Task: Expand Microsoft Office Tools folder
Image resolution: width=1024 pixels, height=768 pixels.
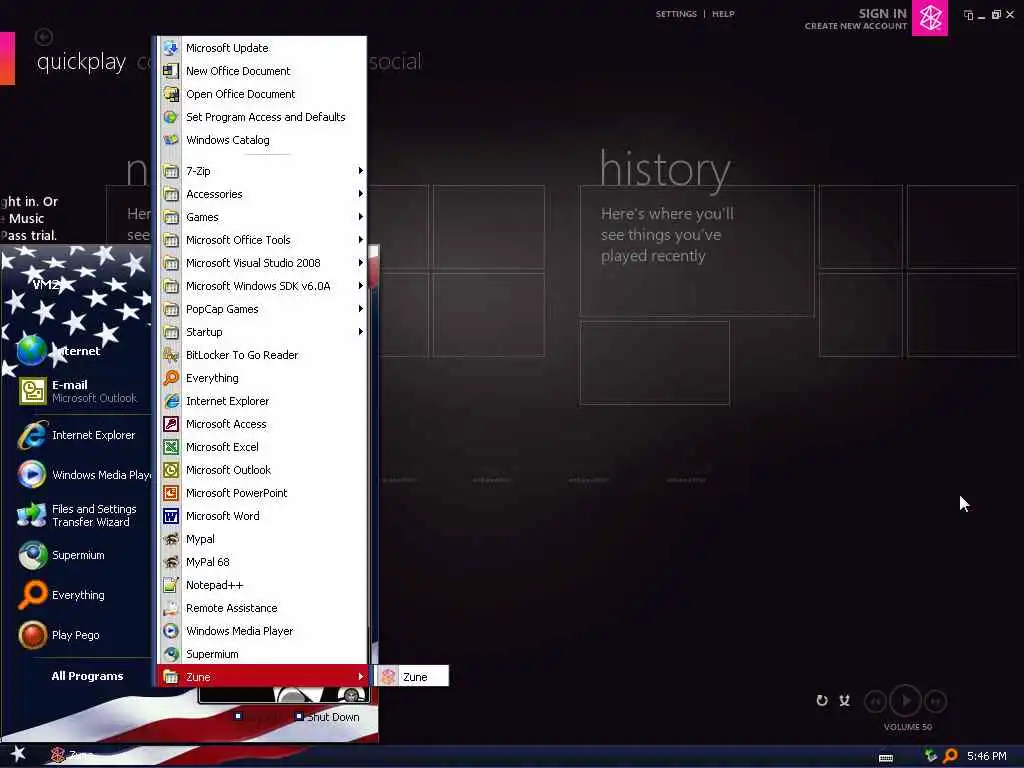Action: point(262,240)
